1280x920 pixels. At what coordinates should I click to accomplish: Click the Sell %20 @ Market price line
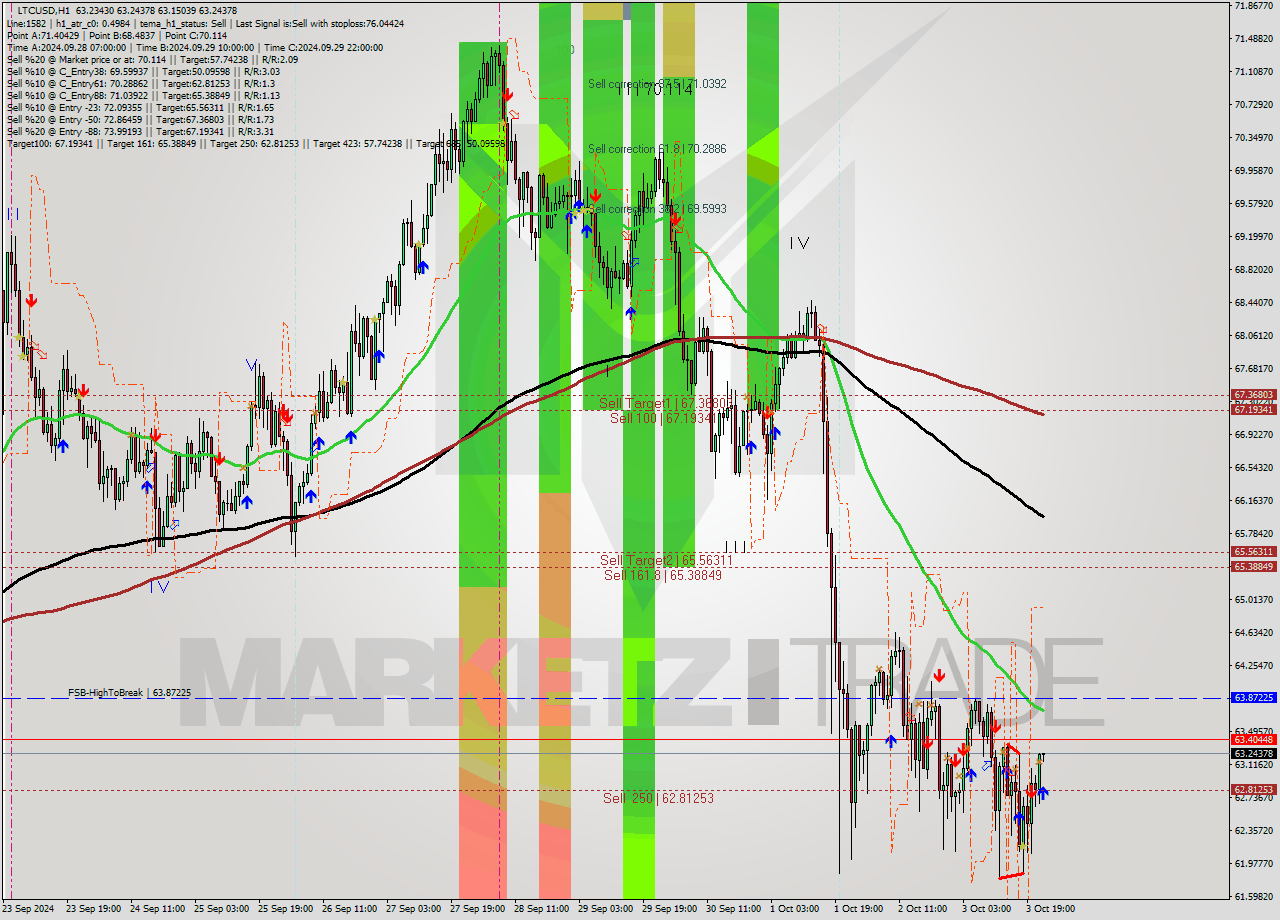coord(152,59)
